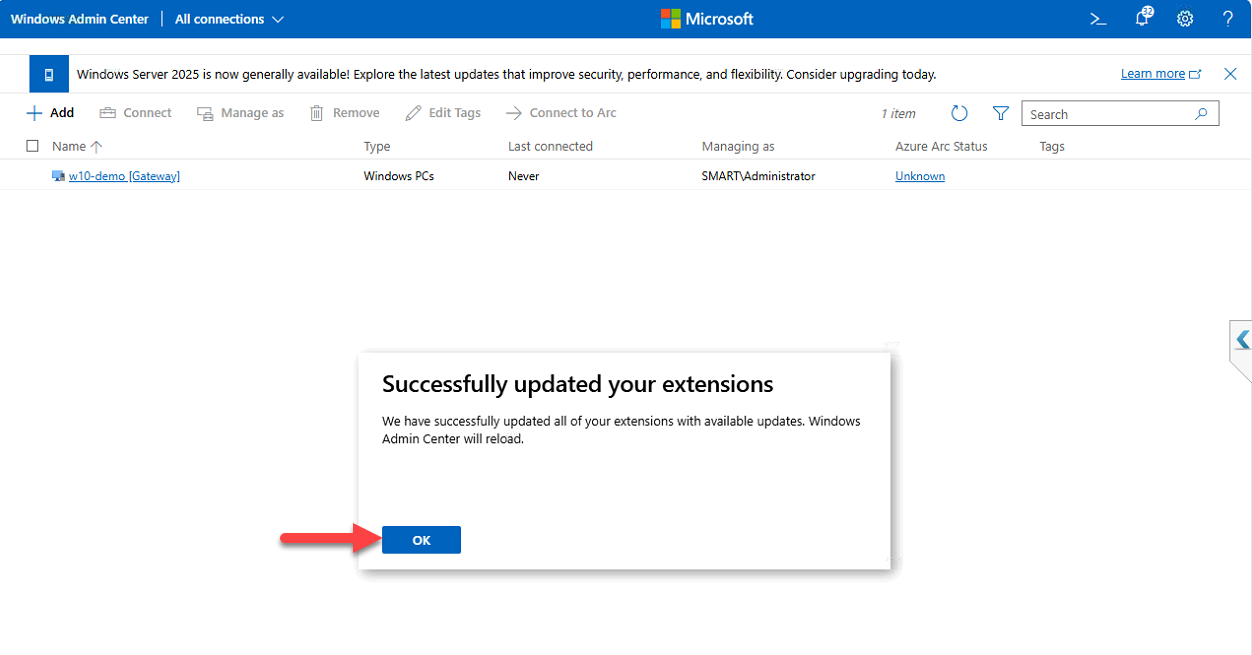Screen dimensions: 1252x655
Task: Click the Manage as toolbar button
Action: pyautogui.click(x=240, y=113)
